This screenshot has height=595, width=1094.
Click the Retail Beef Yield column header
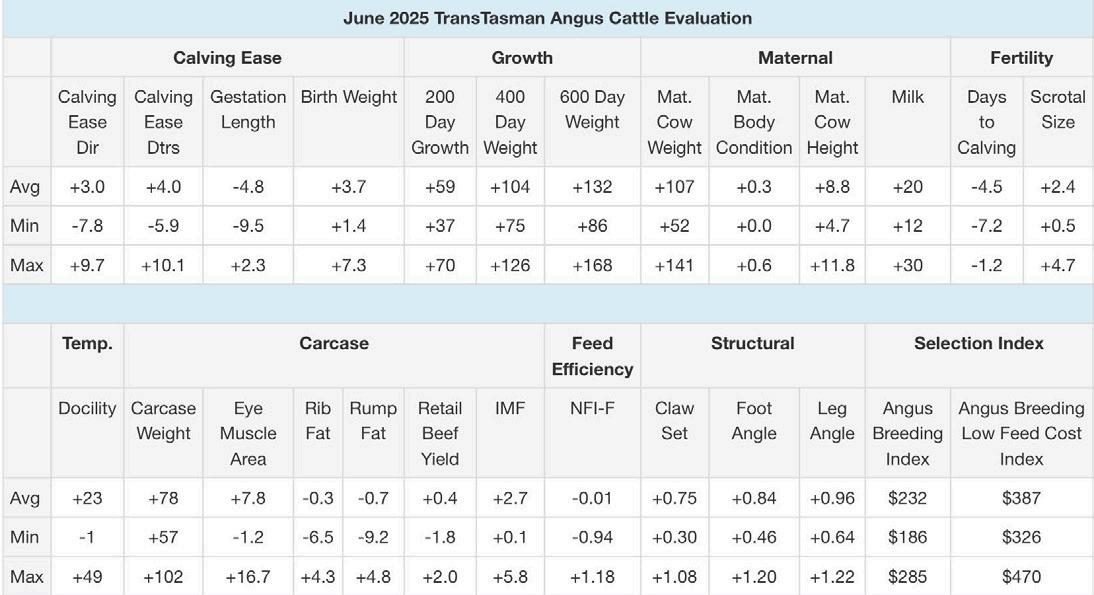[440, 433]
